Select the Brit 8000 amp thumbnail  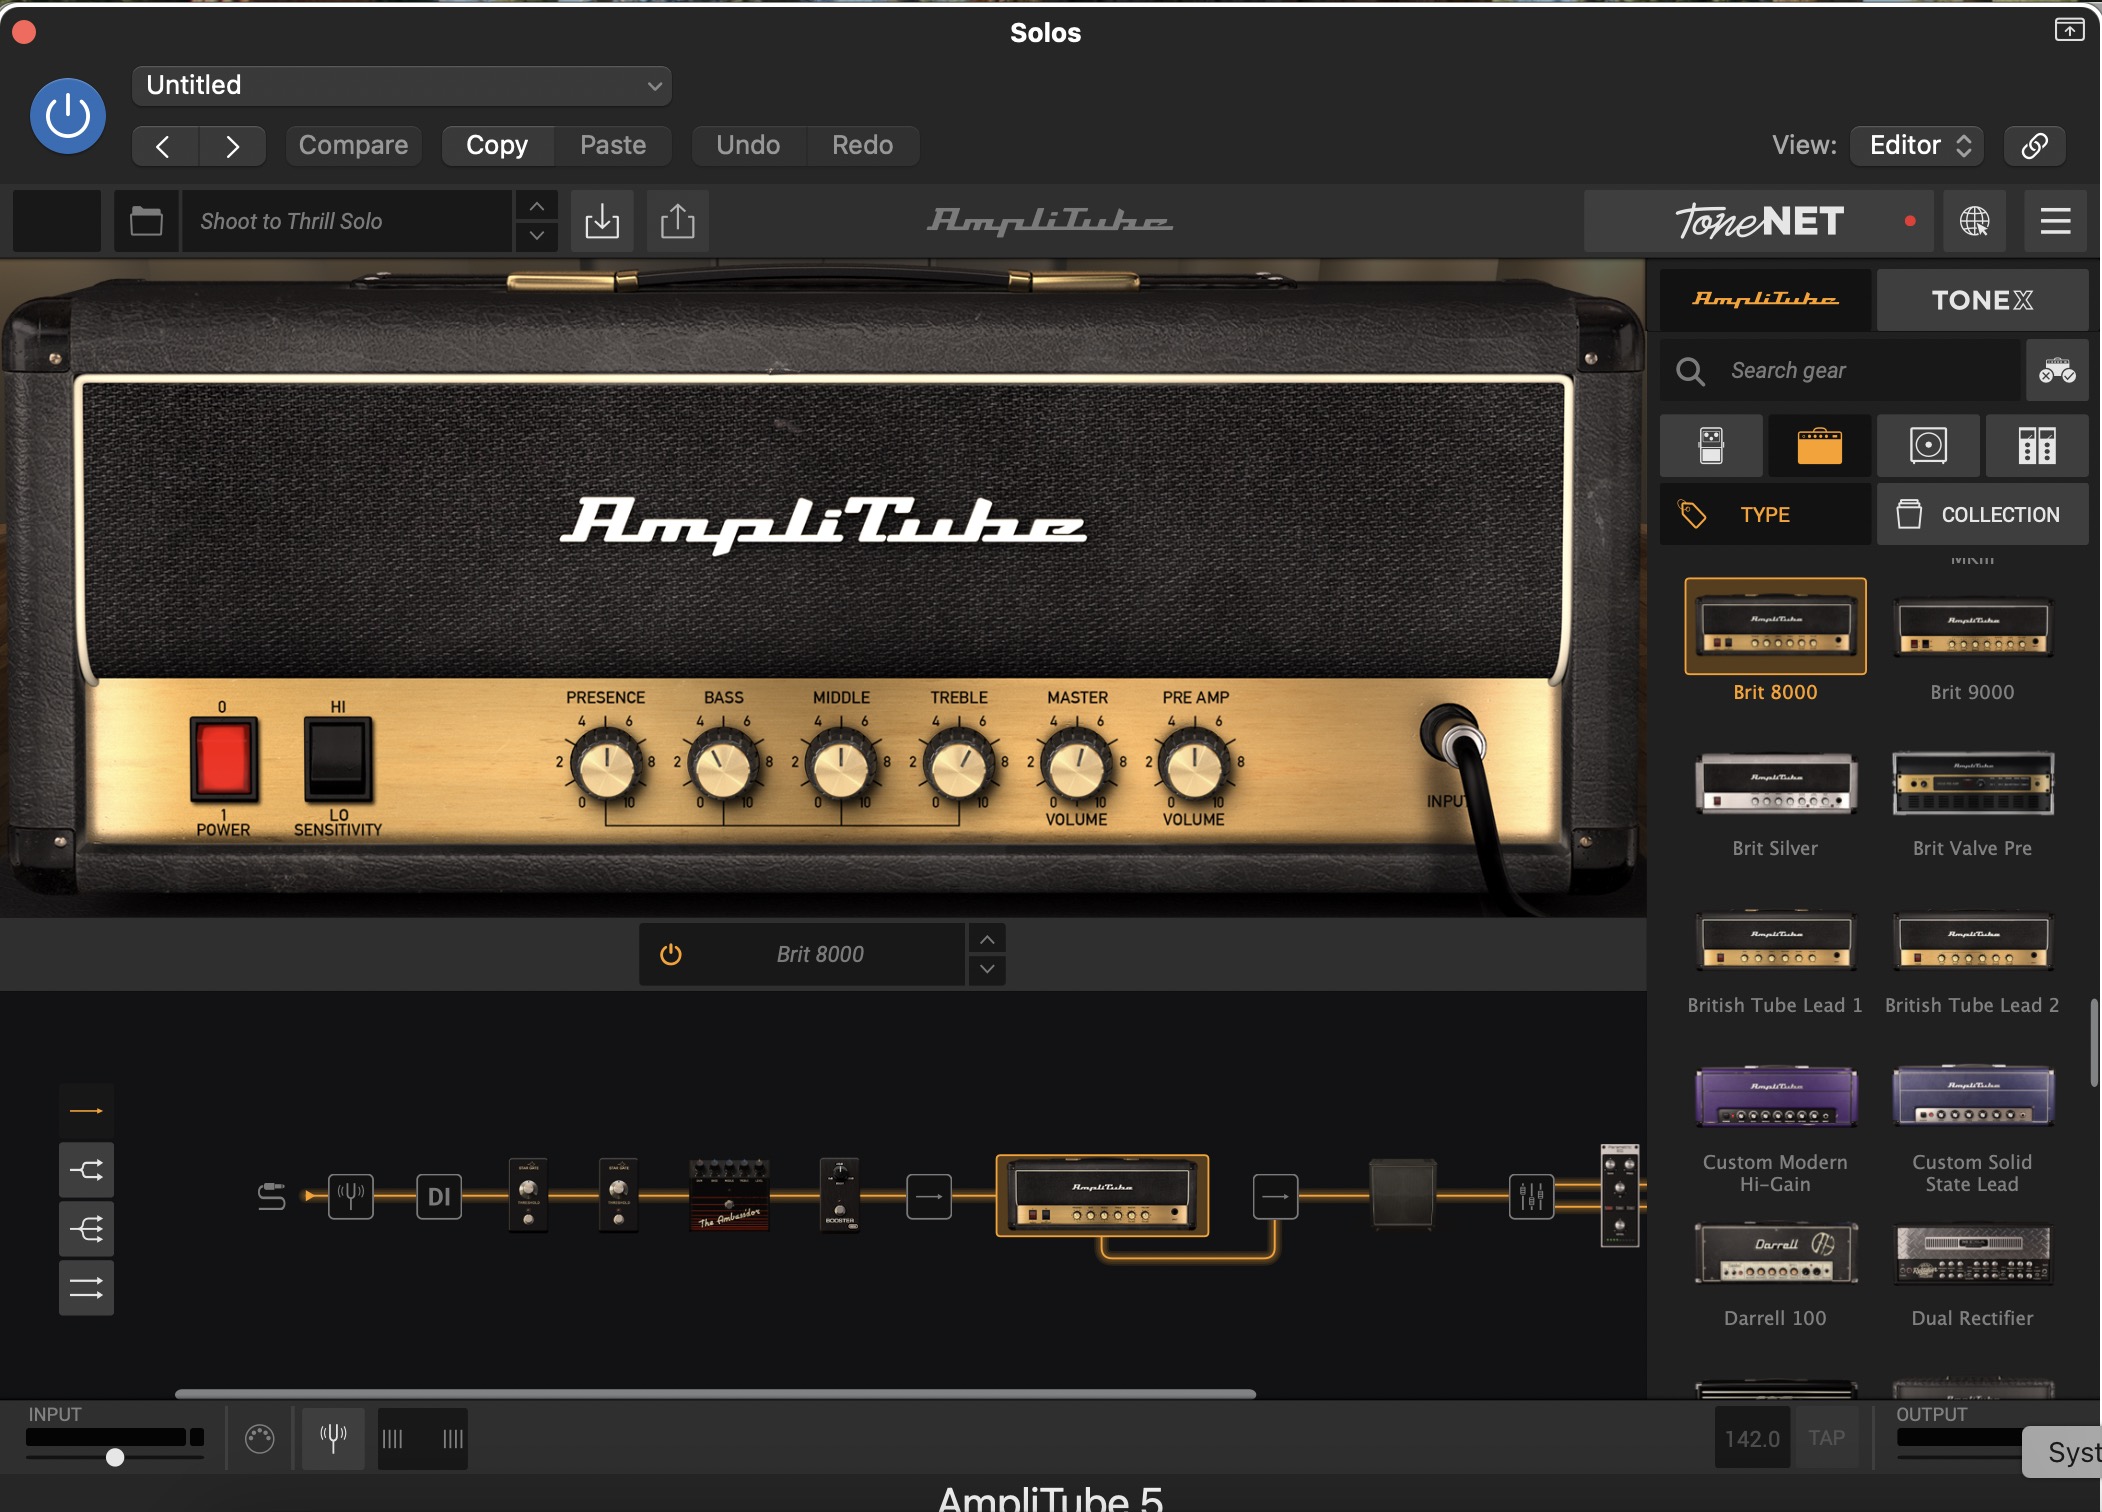coord(1775,626)
